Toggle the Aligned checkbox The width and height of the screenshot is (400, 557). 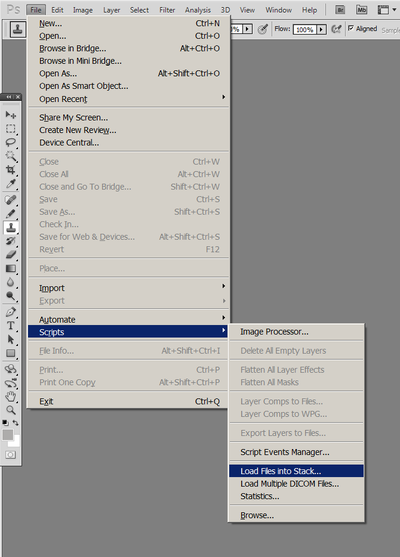coord(351,28)
